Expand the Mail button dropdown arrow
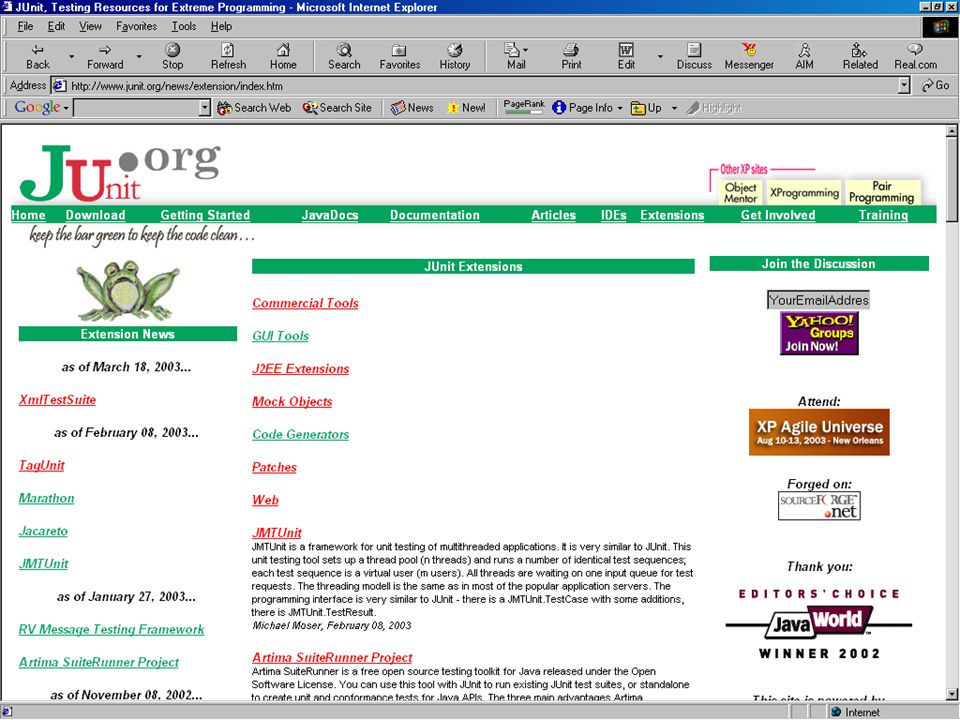Viewport: 960px width, 720px height. click(526, 50)
